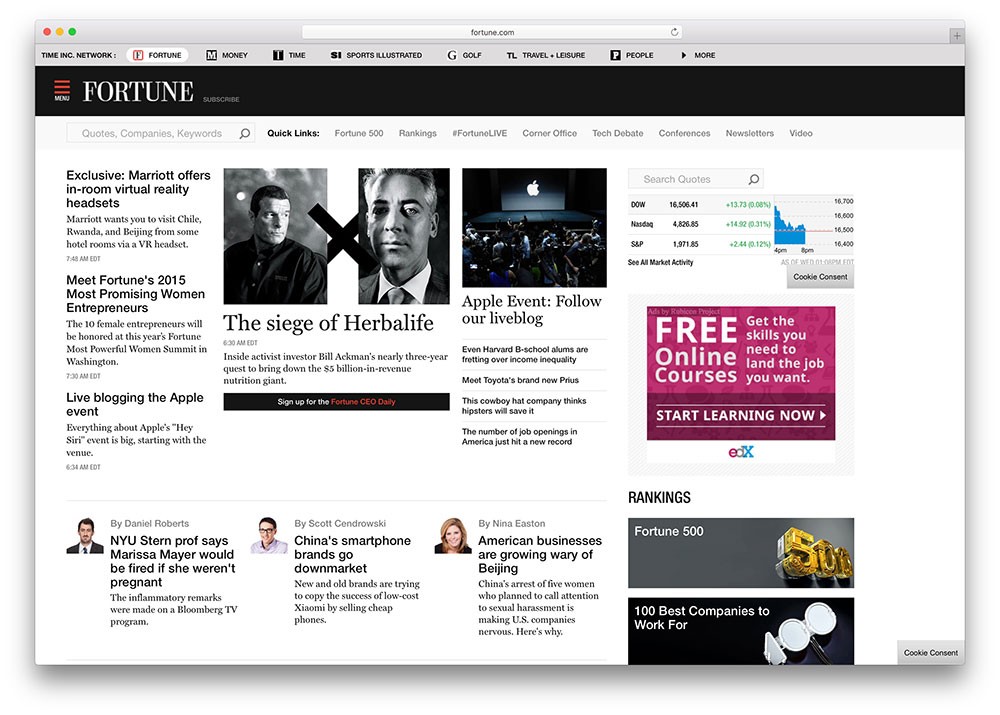This screenshot has width=1000, height=715.
Task: Click the Travel + Leisure TL icon
Action: coord(511,55)
